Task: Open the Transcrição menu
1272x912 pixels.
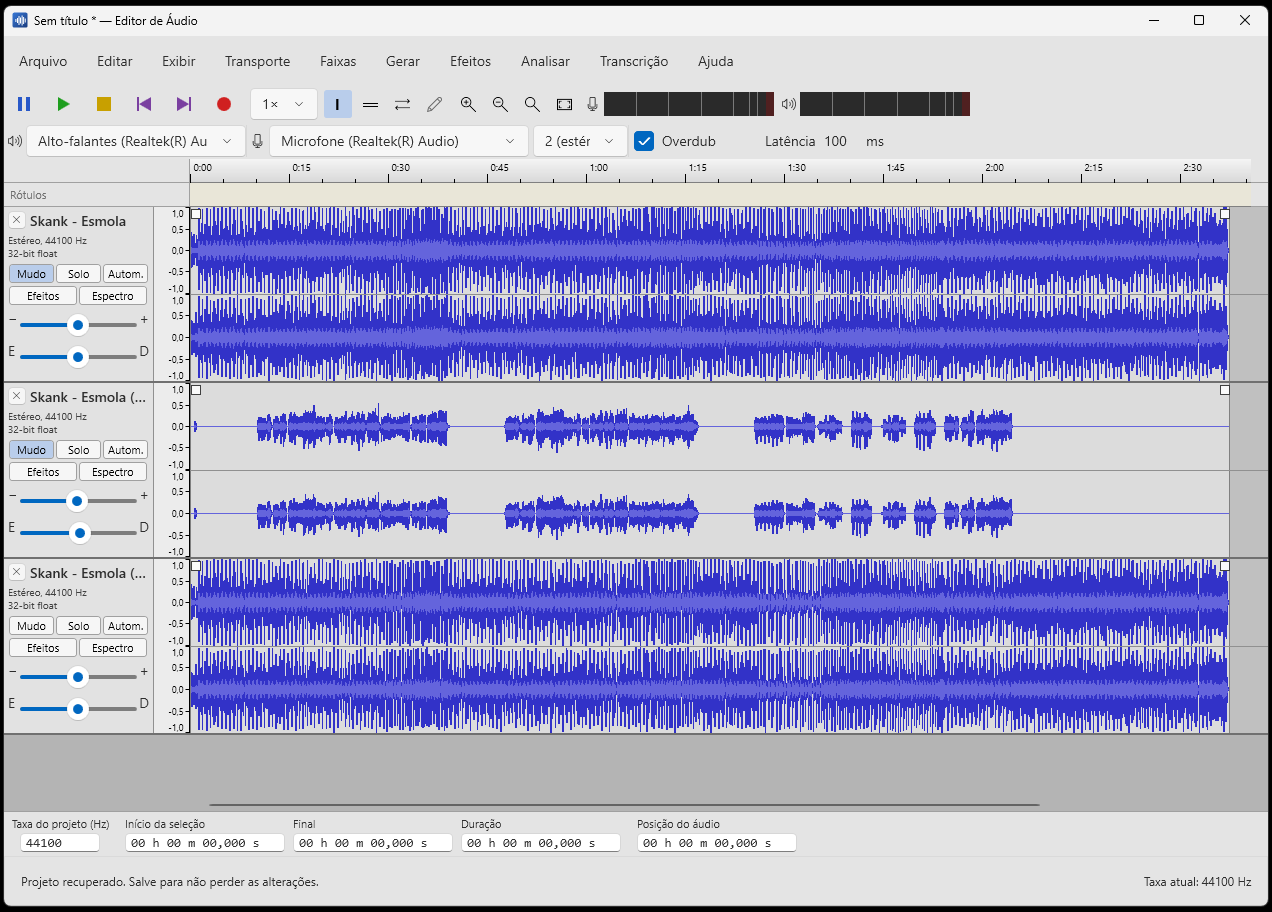Action: tap(634, 61)
